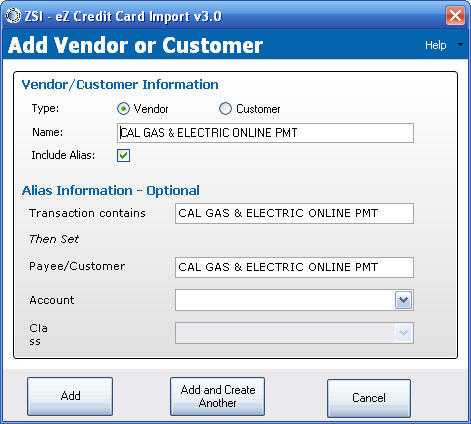Click the Vendor/Customer Information section heading
Image resolution: width=471 pixels, height=424 pixels.
coord(120,85)
